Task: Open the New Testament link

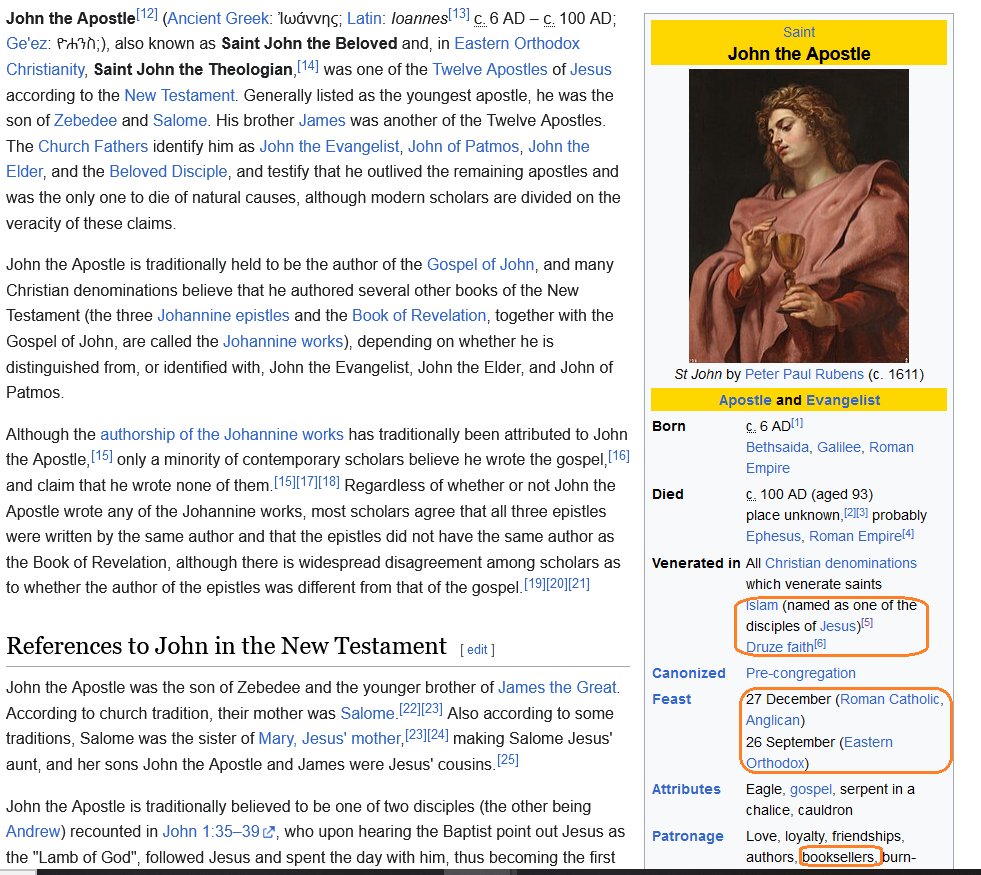Action: 179,95
